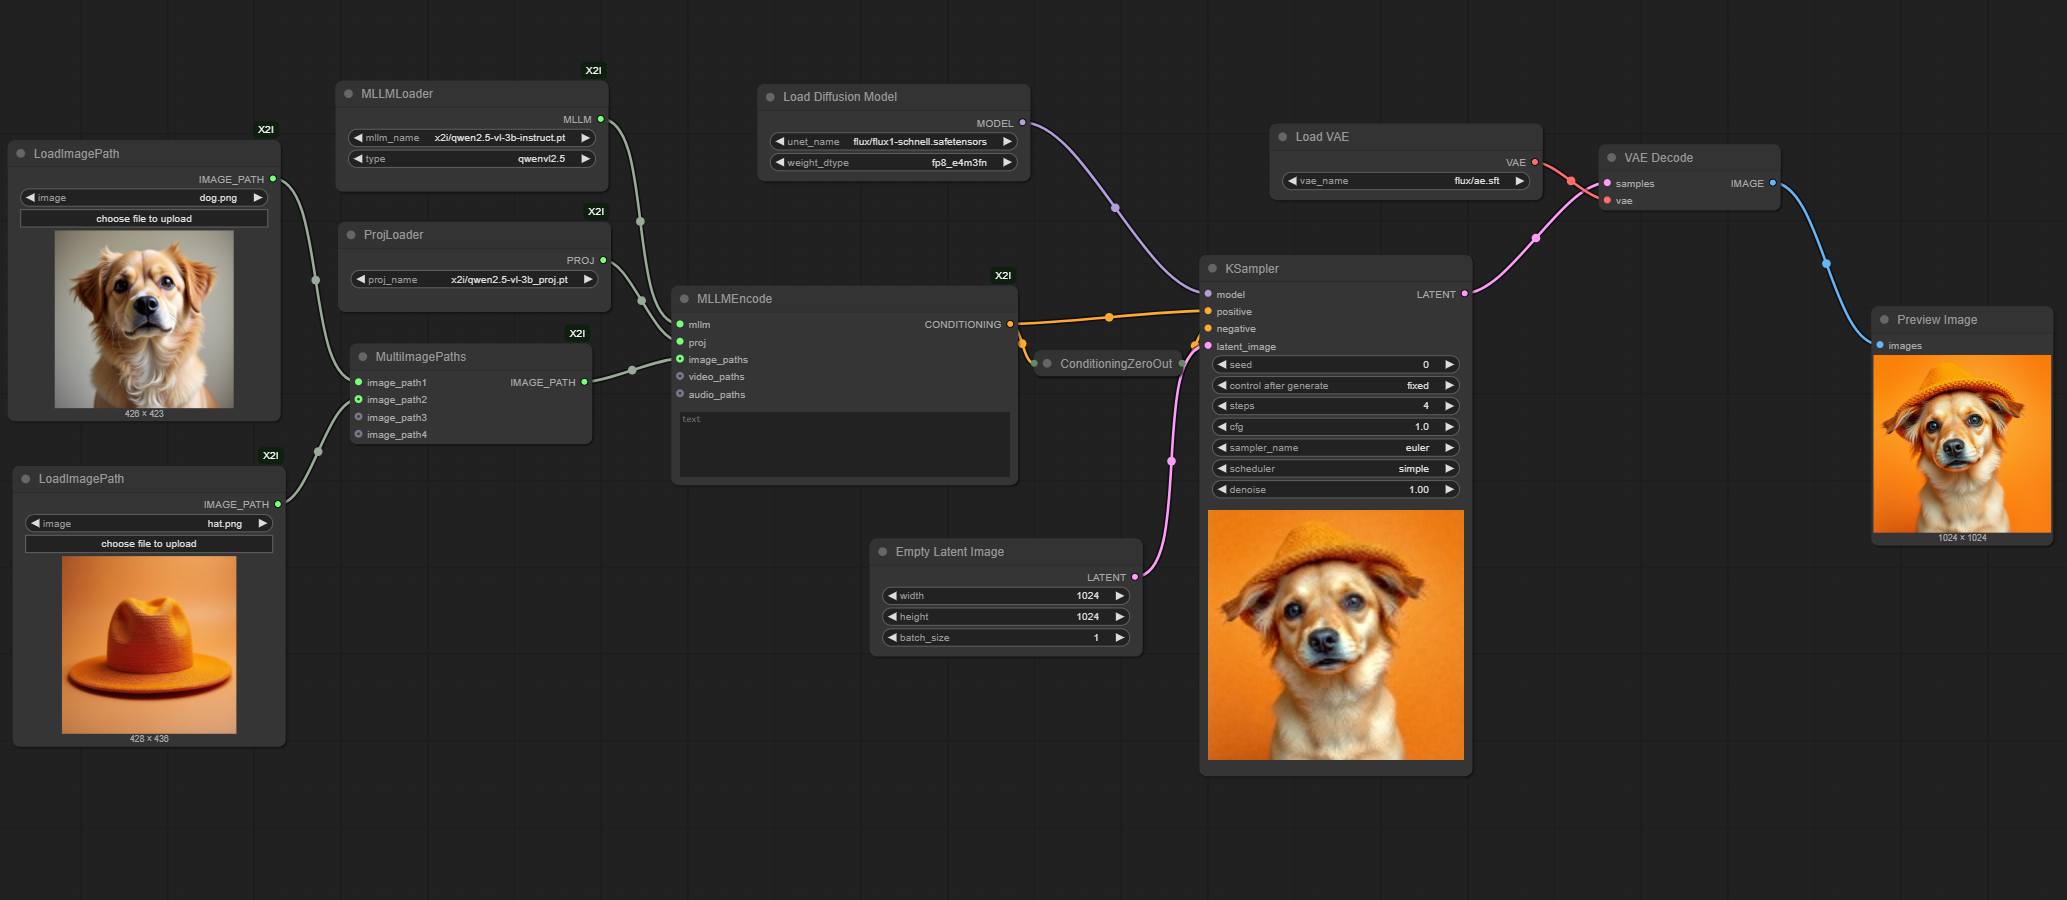
Task: Click right arrow on sampler_name widget
Action: 1448,447
